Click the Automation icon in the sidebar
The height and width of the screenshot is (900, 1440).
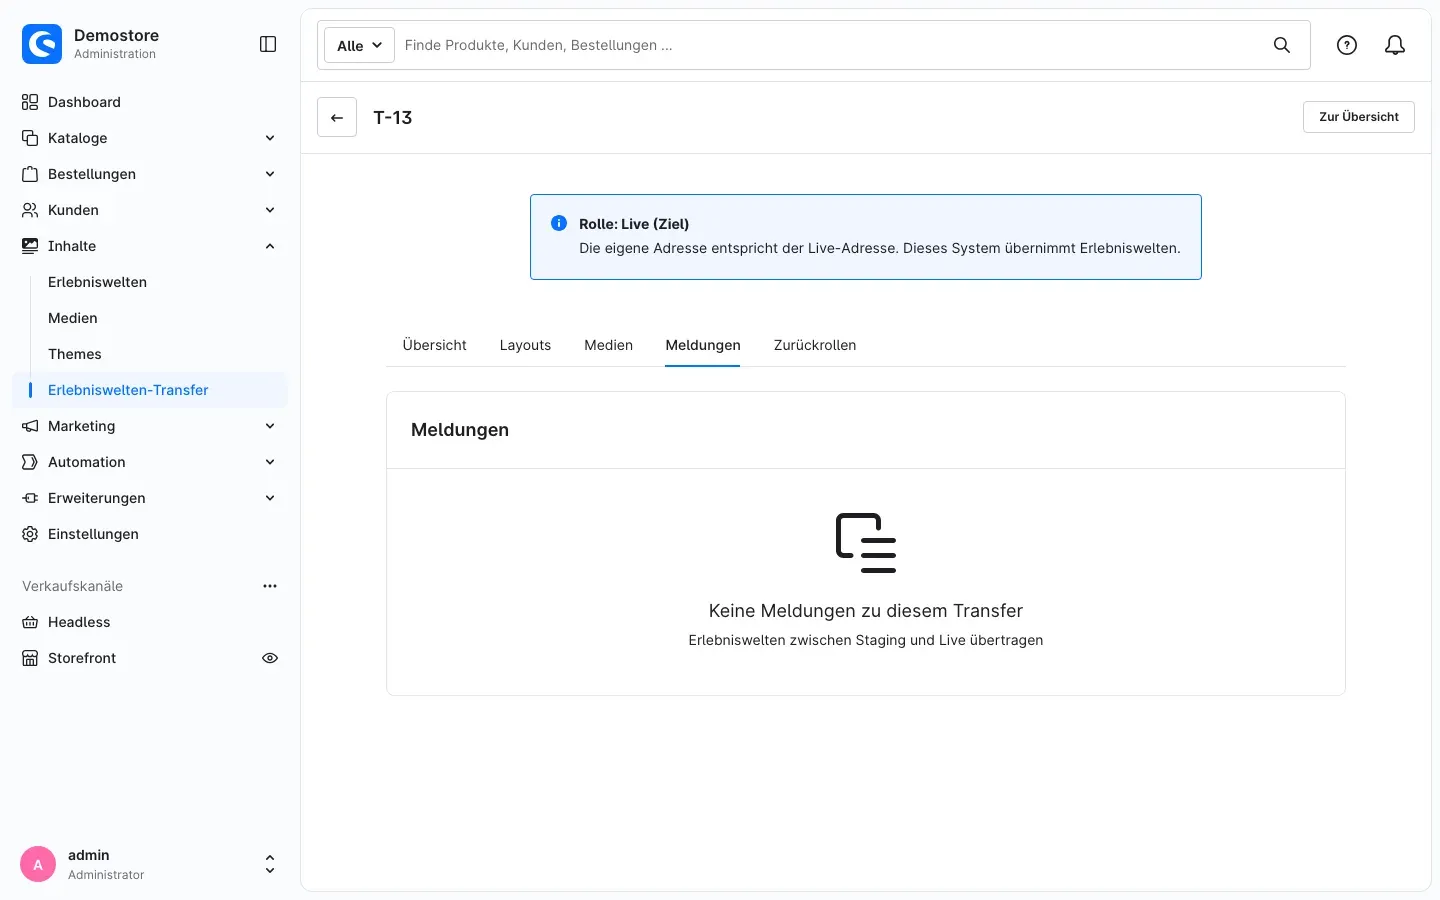click(x=30, y=462)
